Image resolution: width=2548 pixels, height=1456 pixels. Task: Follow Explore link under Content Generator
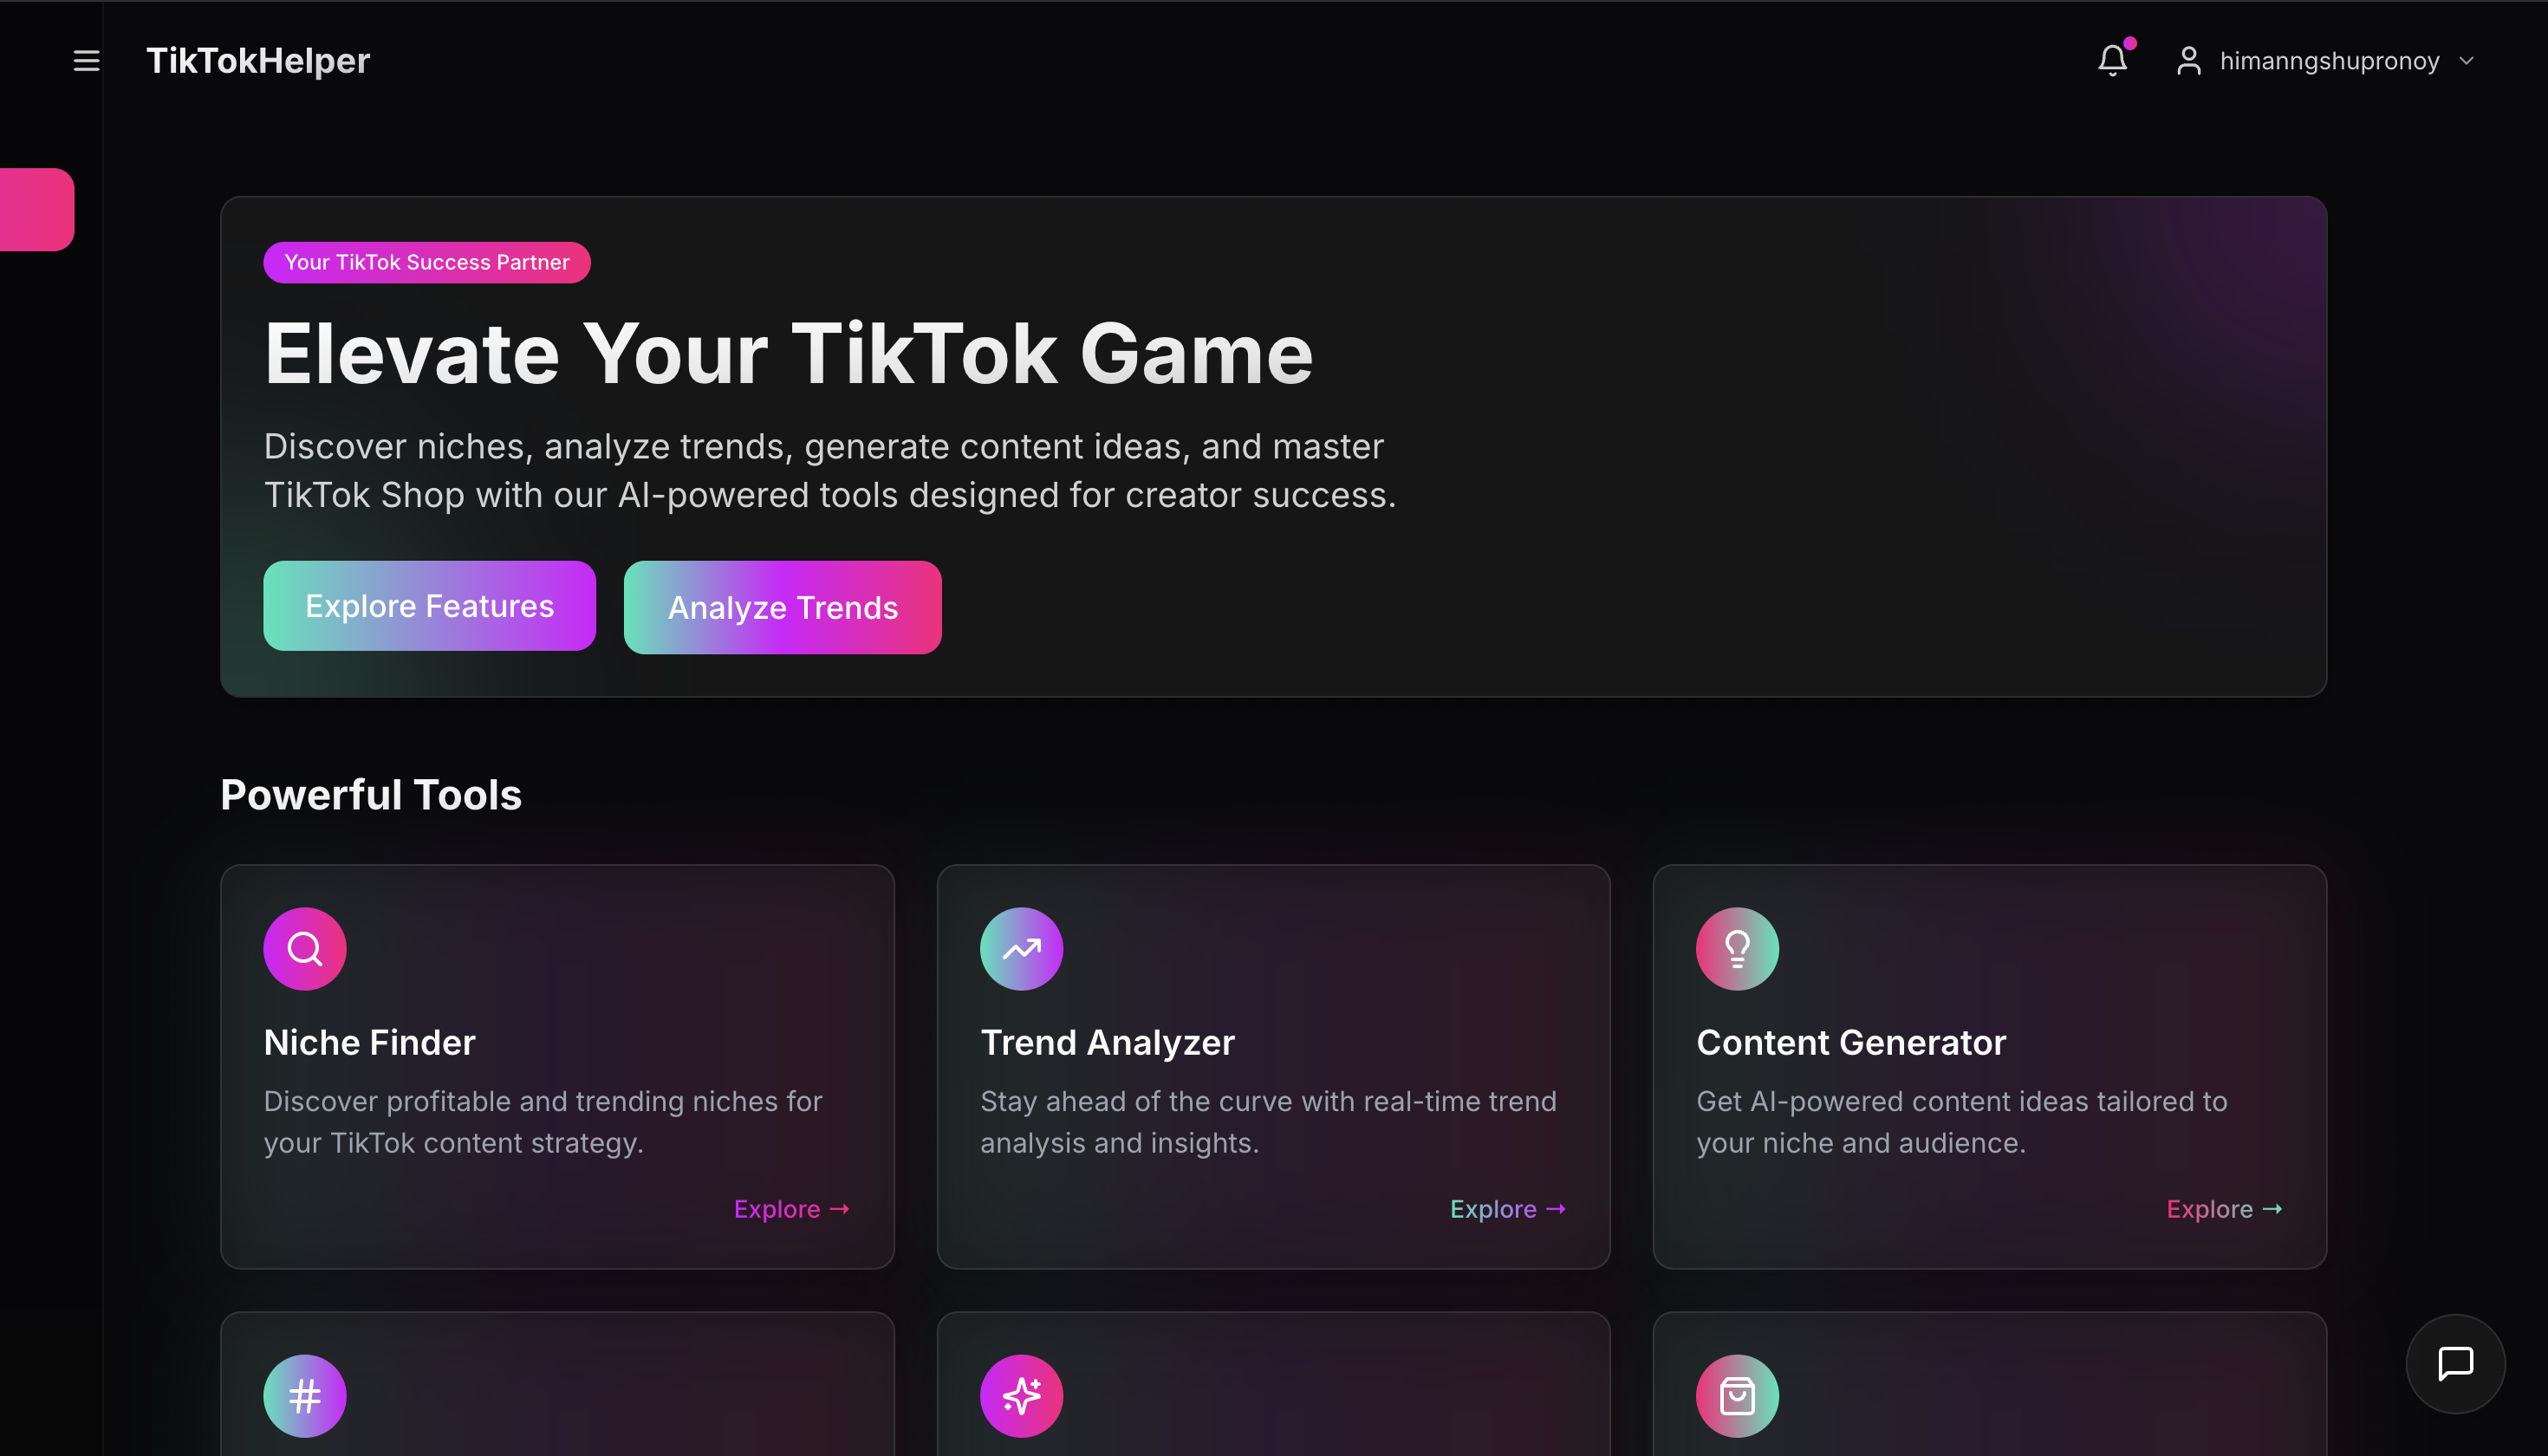click(2224, 1209)
